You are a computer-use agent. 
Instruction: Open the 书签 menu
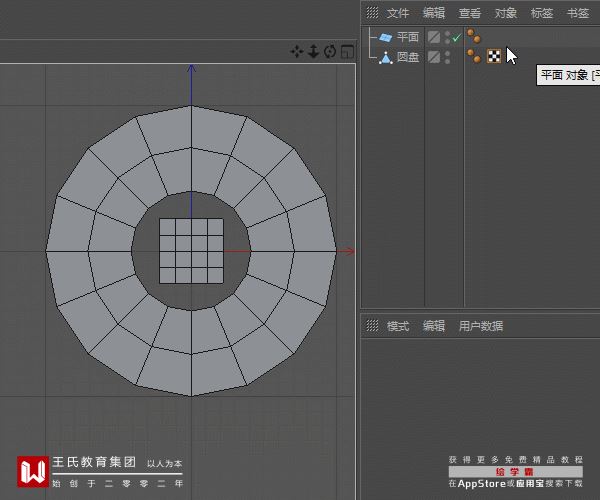(577, 13)
